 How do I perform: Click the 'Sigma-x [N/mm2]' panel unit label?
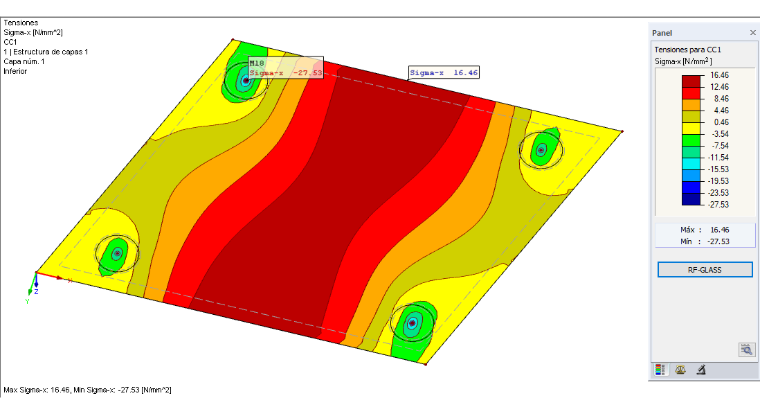coord(683,61)
